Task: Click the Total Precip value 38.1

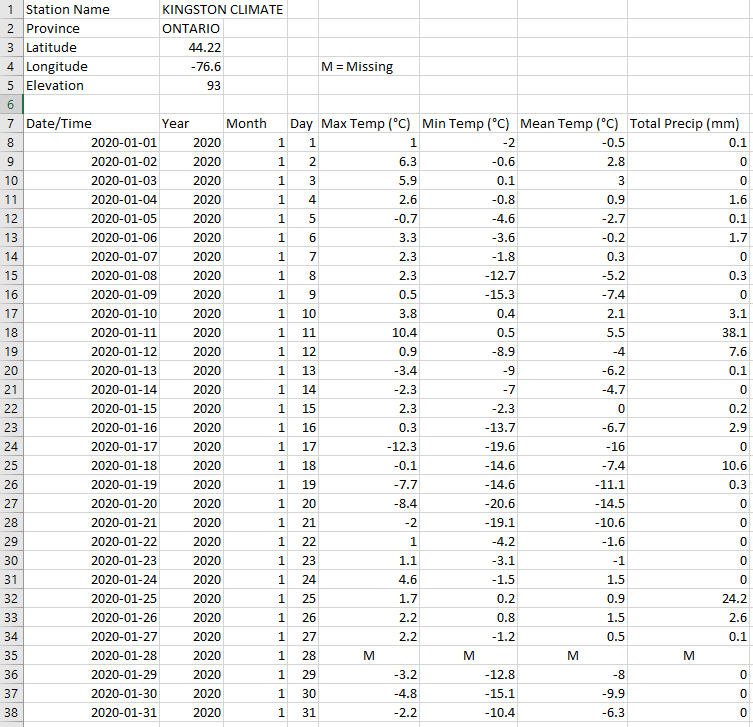Action: (x=690, y=333)
